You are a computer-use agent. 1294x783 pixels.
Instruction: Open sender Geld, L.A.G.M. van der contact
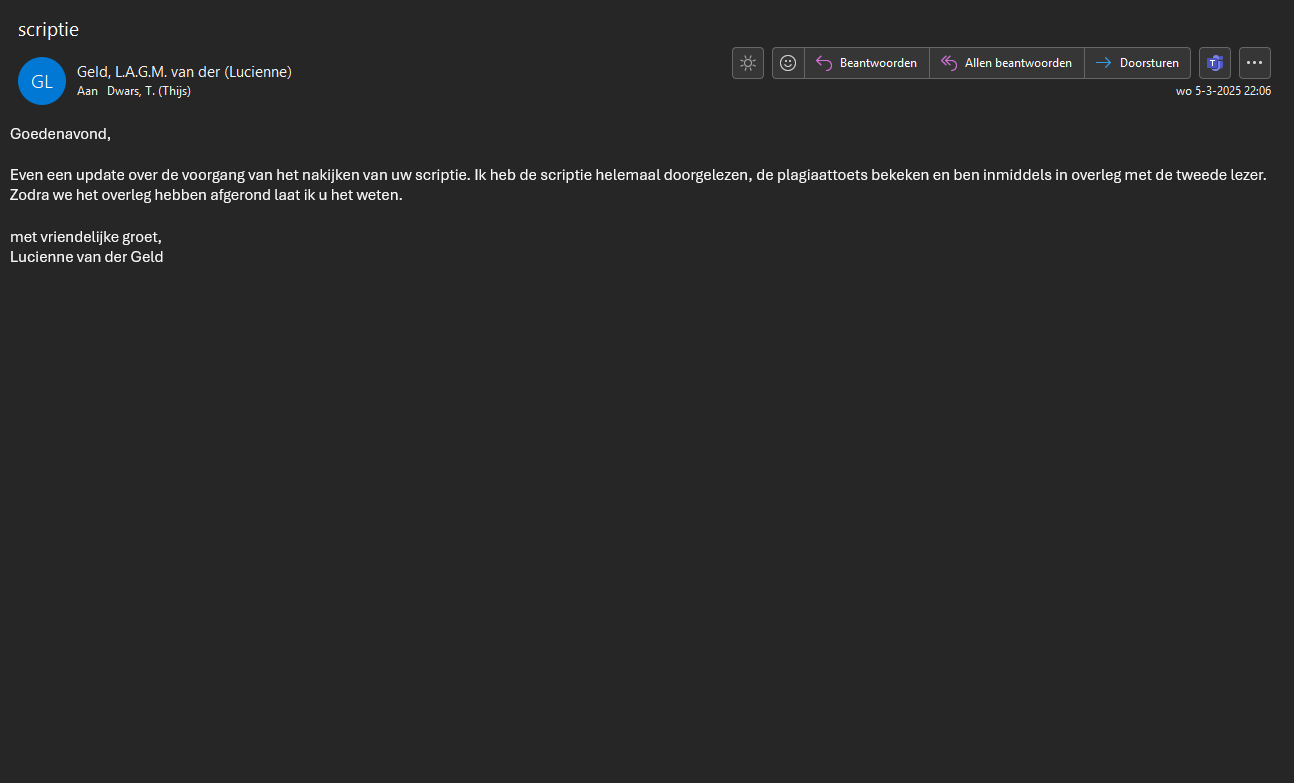[184, 71]
